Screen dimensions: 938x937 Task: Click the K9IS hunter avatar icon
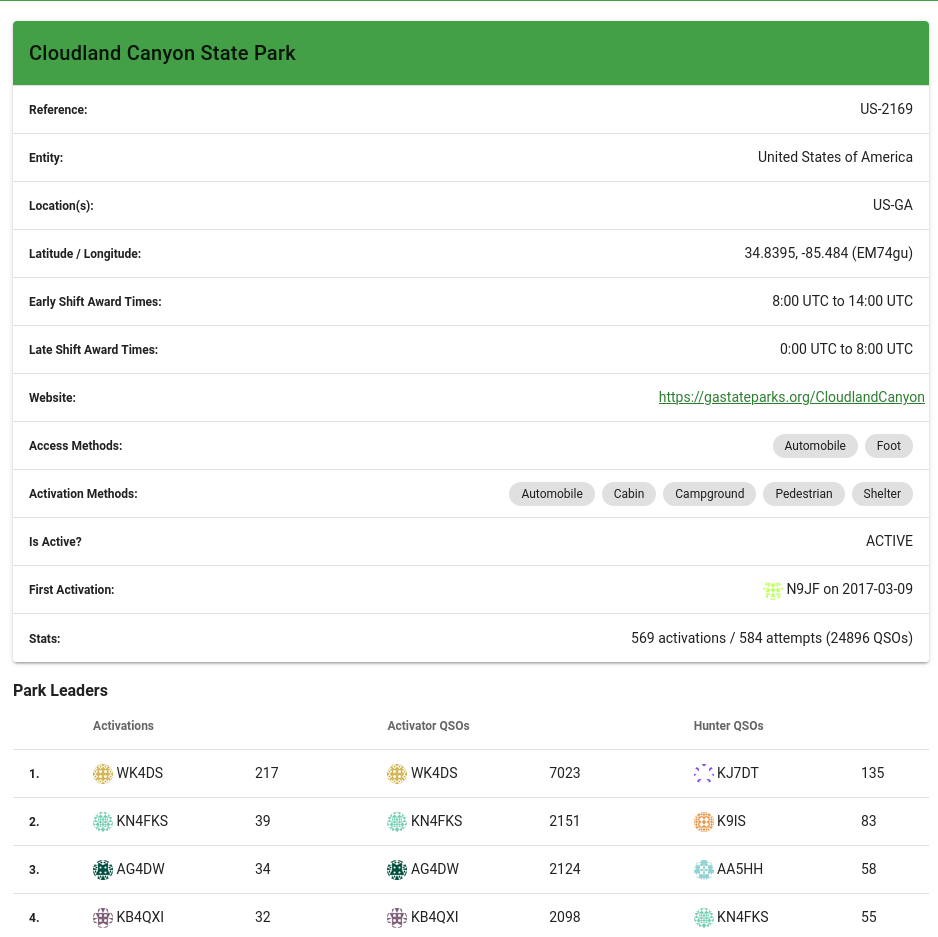[704, 821]
